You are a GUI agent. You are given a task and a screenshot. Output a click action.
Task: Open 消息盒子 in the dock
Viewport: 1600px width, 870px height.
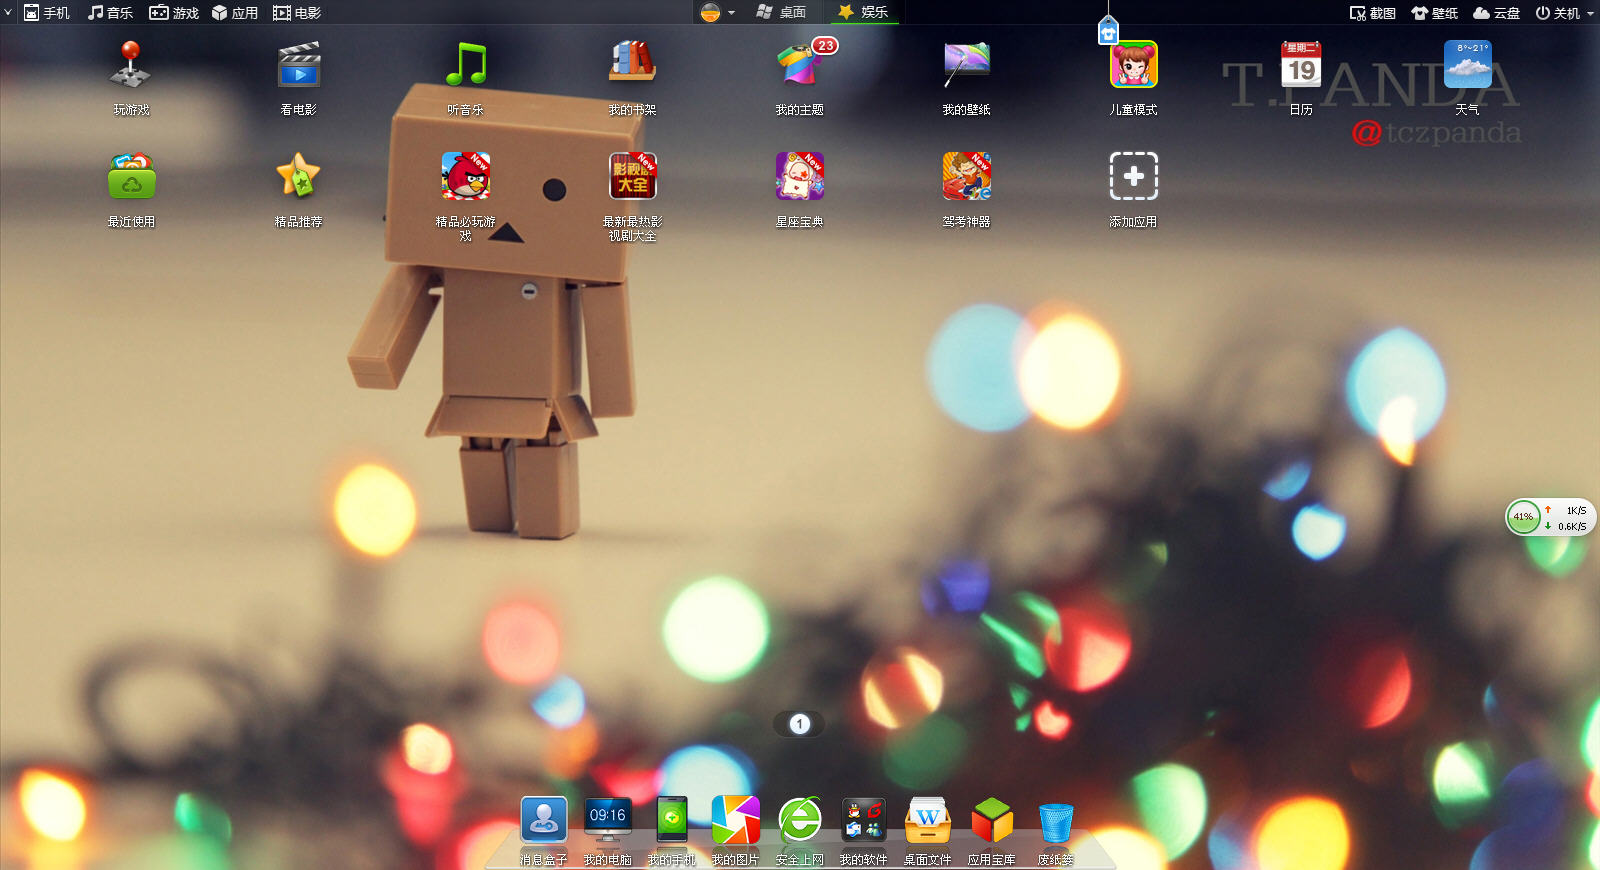coord(544,821)
